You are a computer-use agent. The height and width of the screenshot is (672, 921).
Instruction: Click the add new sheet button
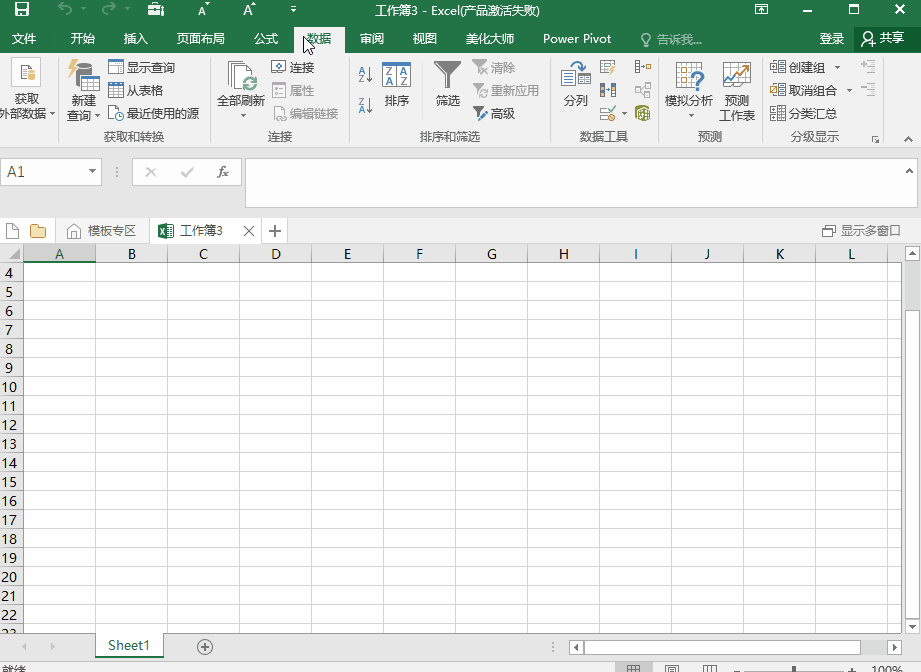tap(204, 647)
